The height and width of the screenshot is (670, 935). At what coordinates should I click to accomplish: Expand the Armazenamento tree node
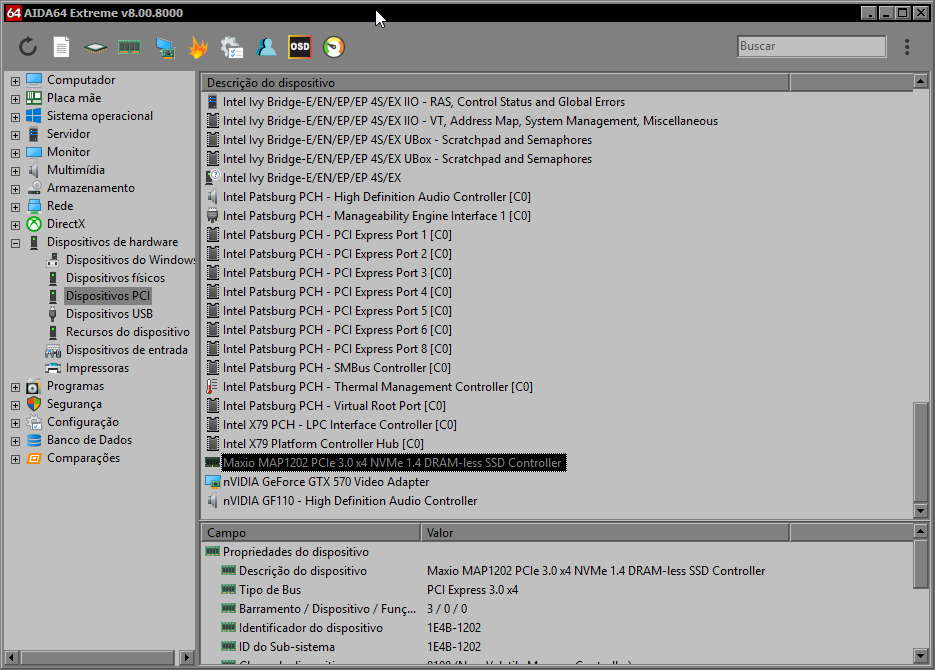tap(16, 189)
